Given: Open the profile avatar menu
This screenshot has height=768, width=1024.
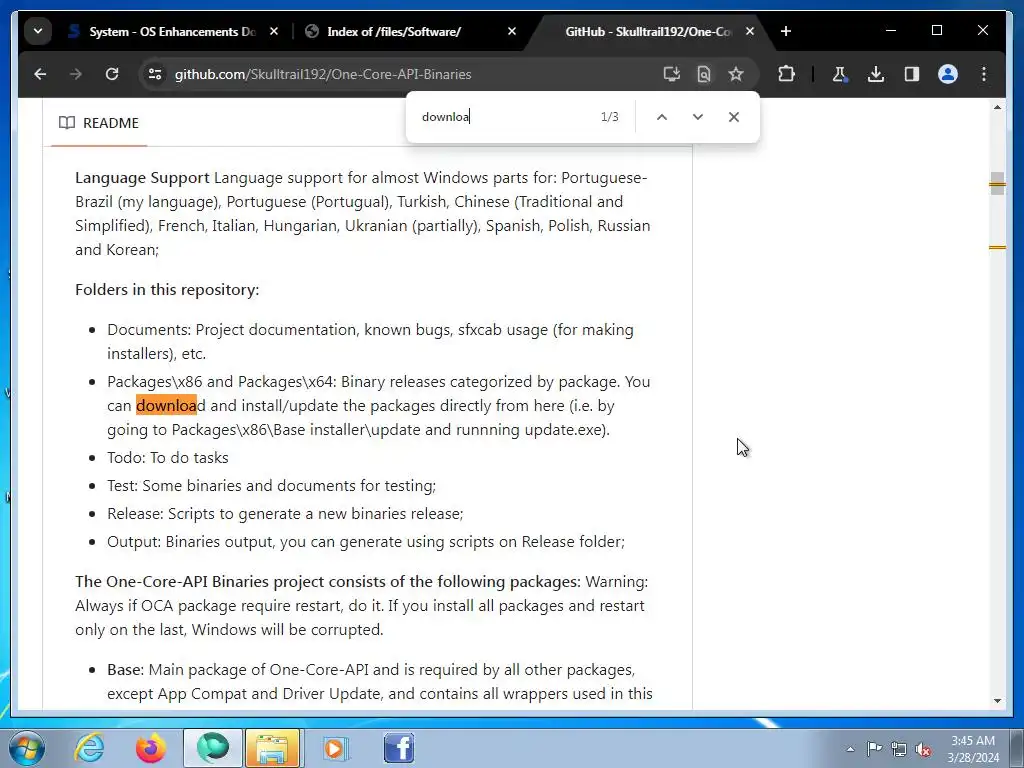Looking at the screenshot, I should pyautogui.click(x=948, y=74).
